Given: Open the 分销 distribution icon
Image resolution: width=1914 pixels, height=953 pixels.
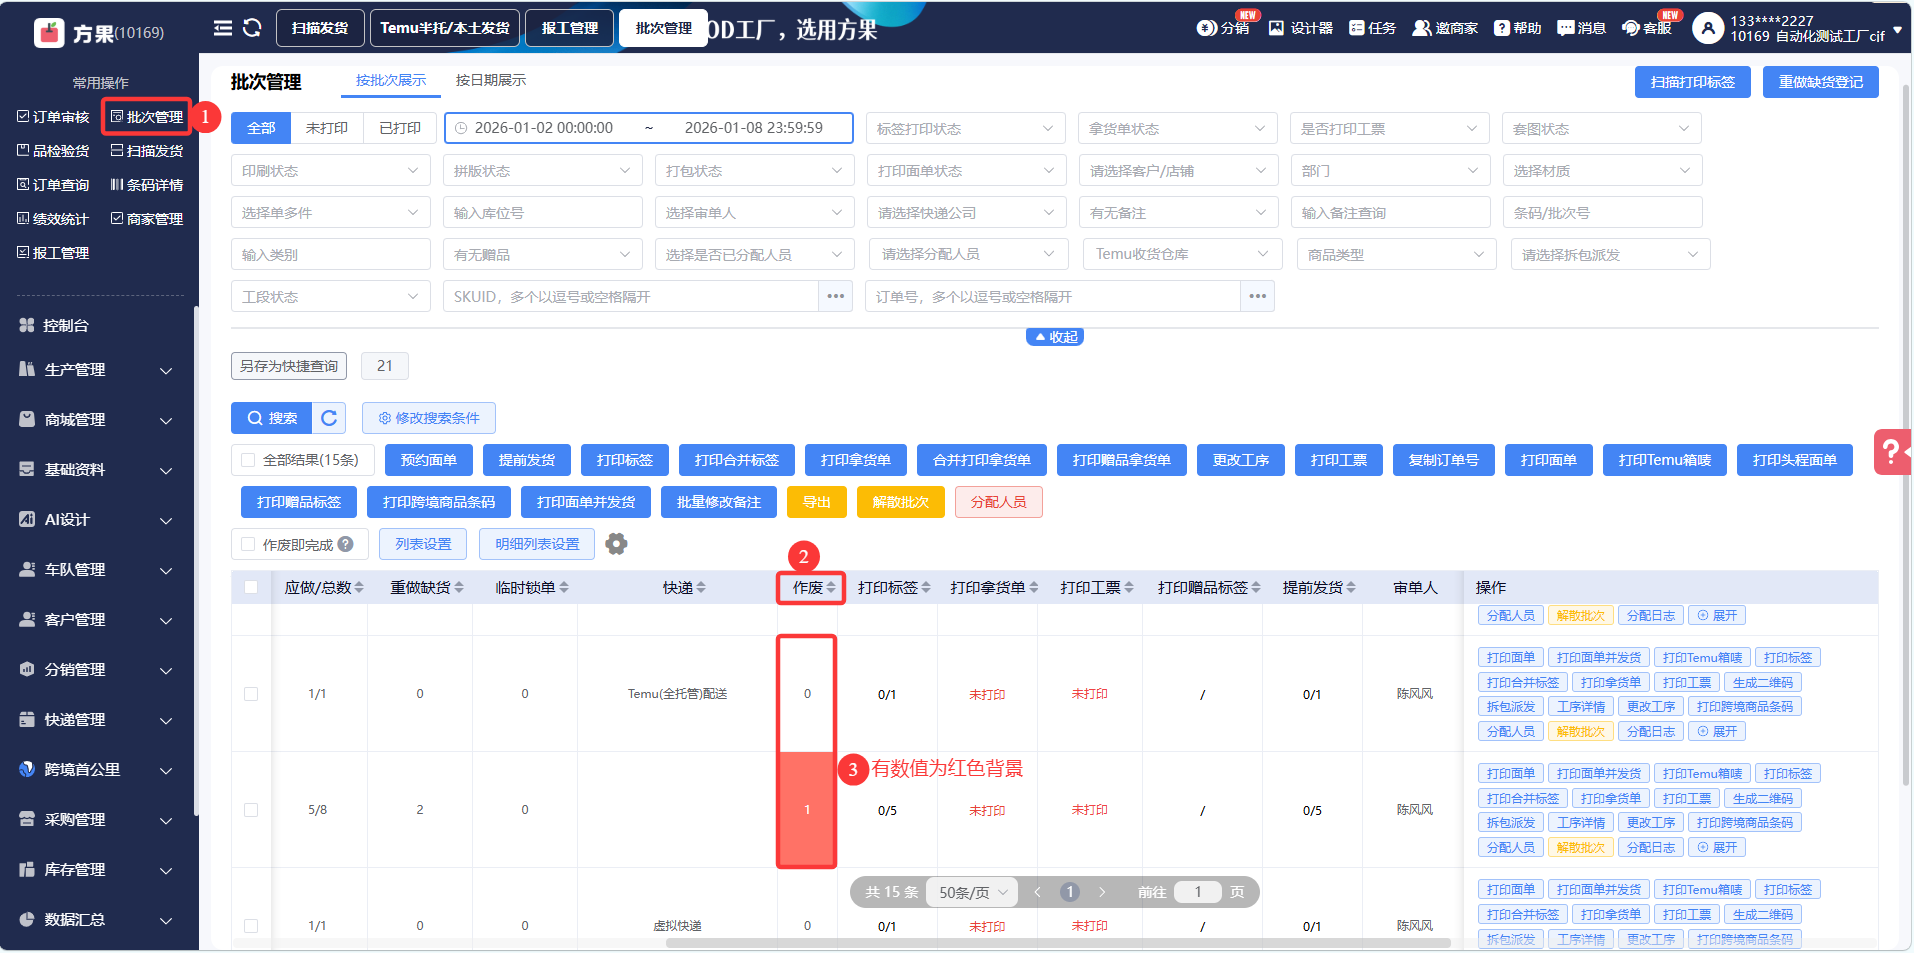Looking at the screenshot, I should 1207,28.
